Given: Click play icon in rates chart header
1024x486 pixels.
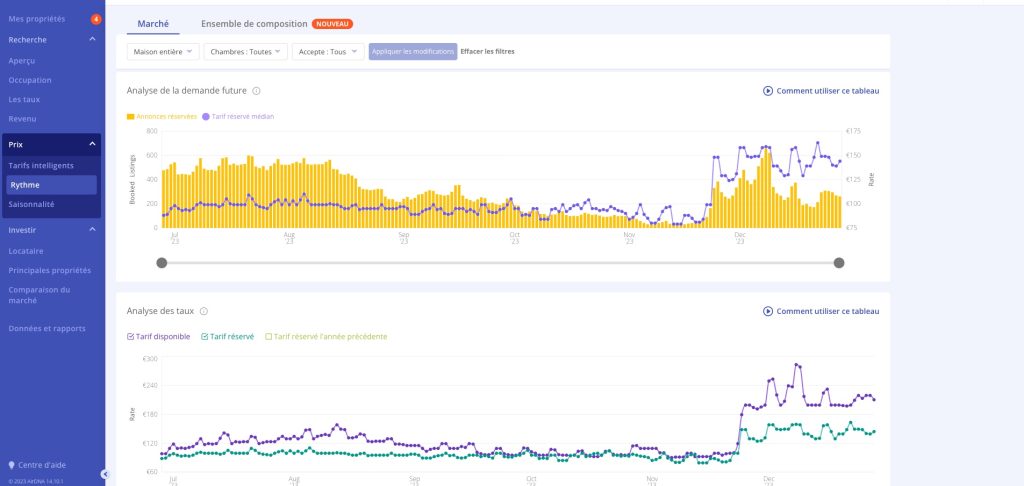Looking at the screenshot, I should [x=768, y=312].
